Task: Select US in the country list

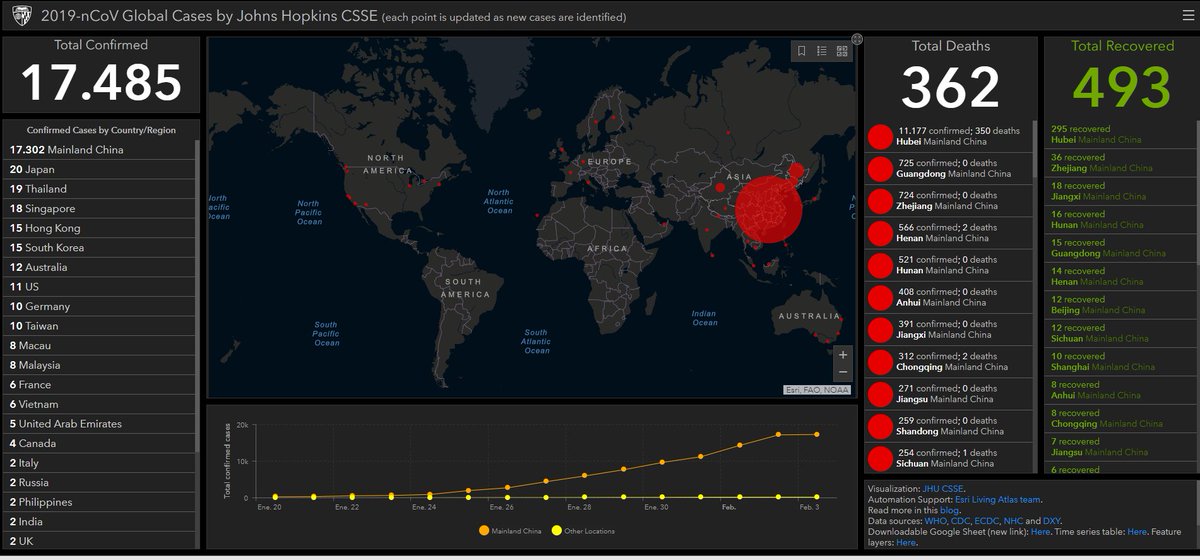Action: [x=98, y=287]
